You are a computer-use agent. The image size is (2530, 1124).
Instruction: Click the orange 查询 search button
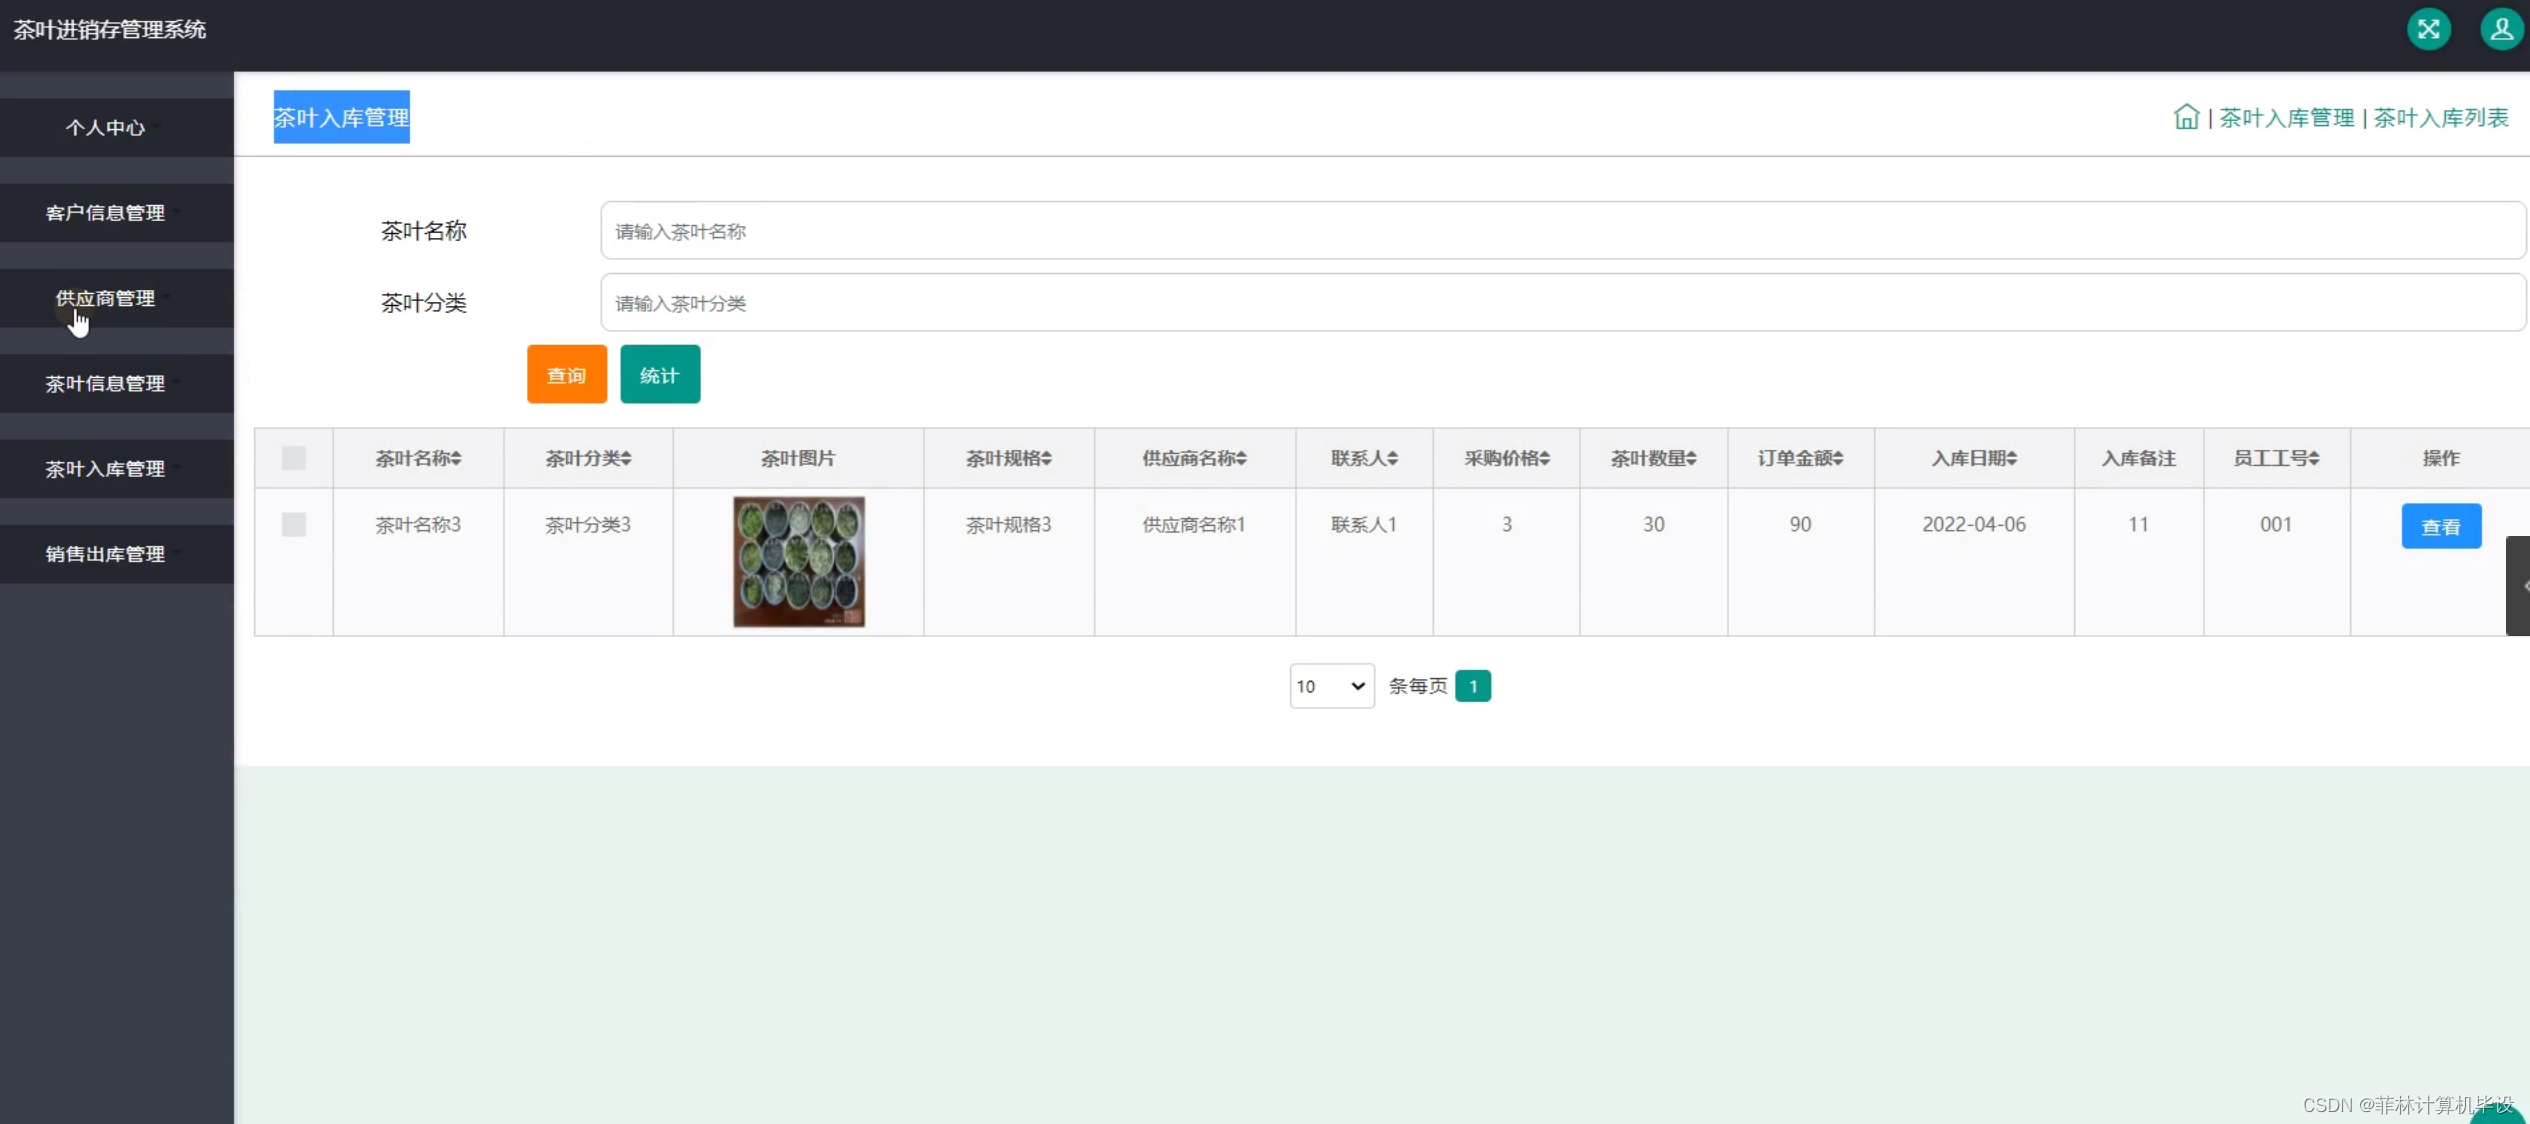[x=565, y=374]
